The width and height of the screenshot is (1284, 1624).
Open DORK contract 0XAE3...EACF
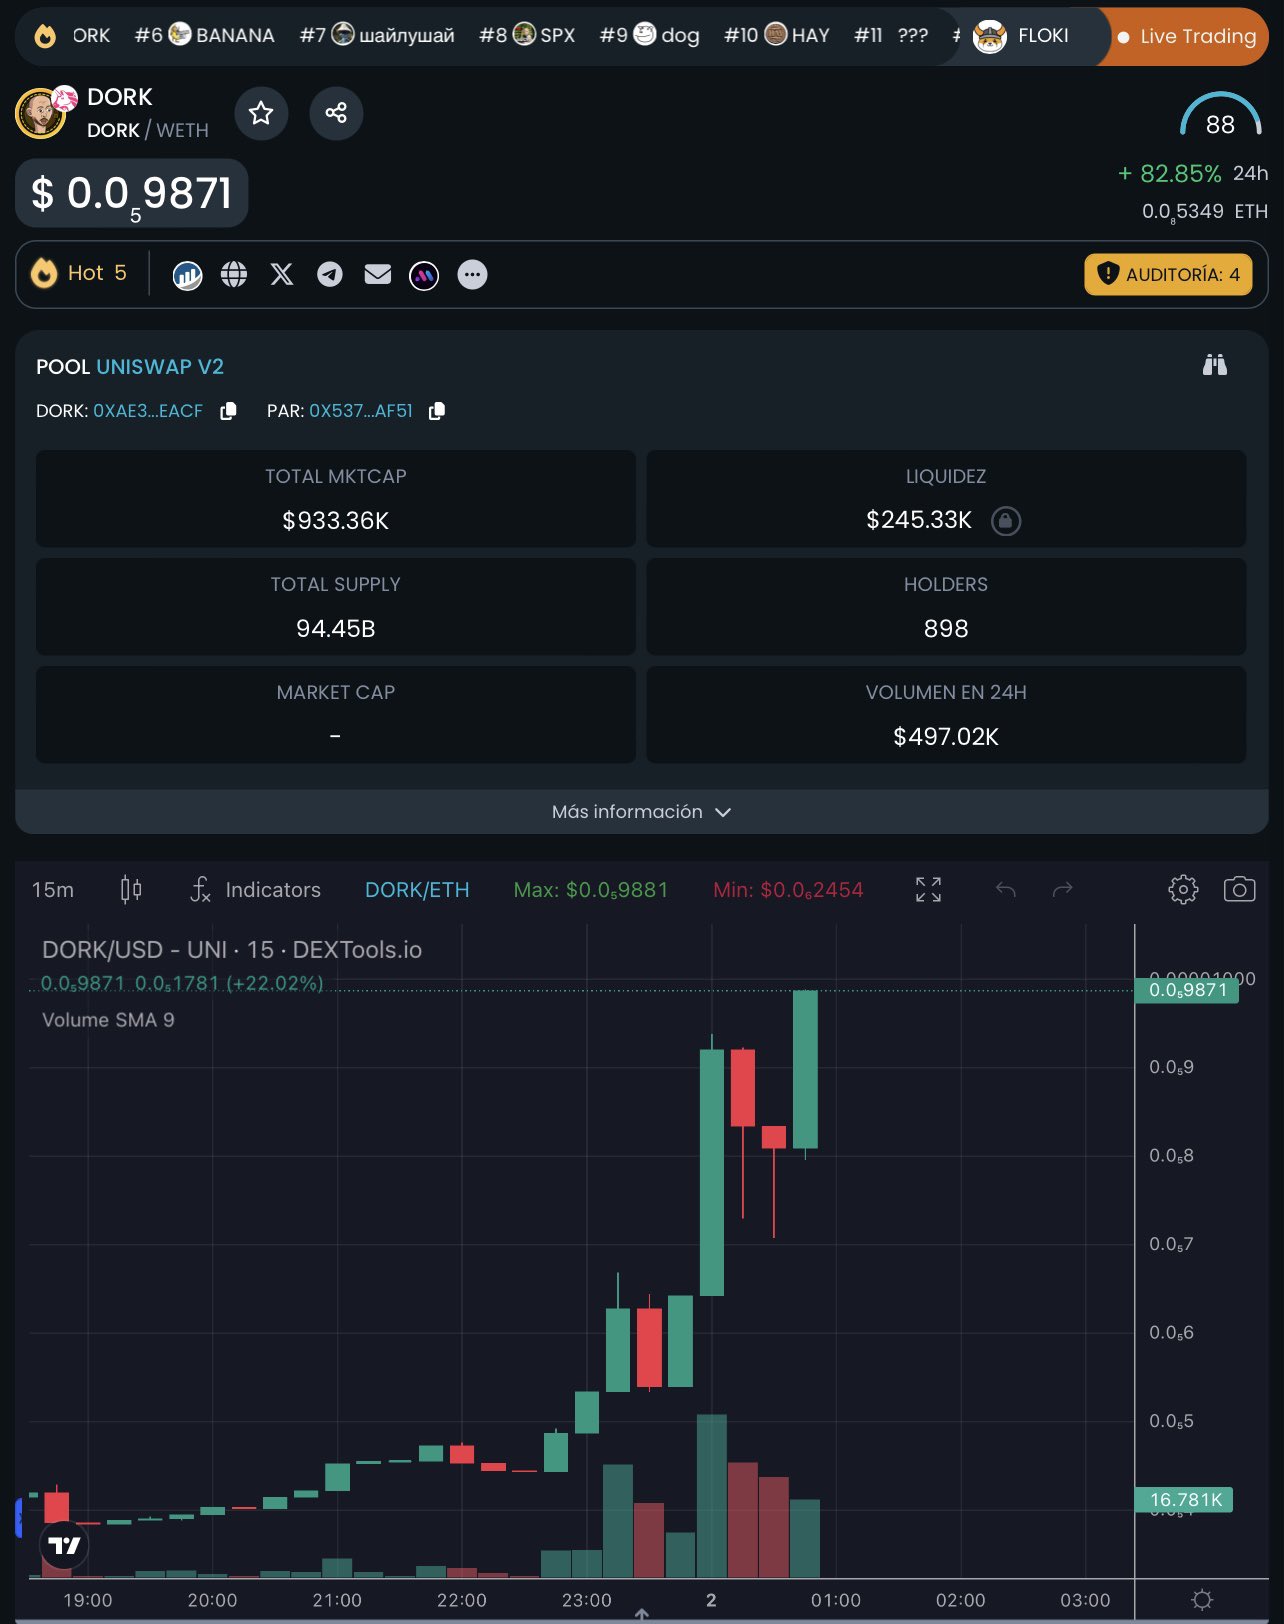click(x=148, y=411)
